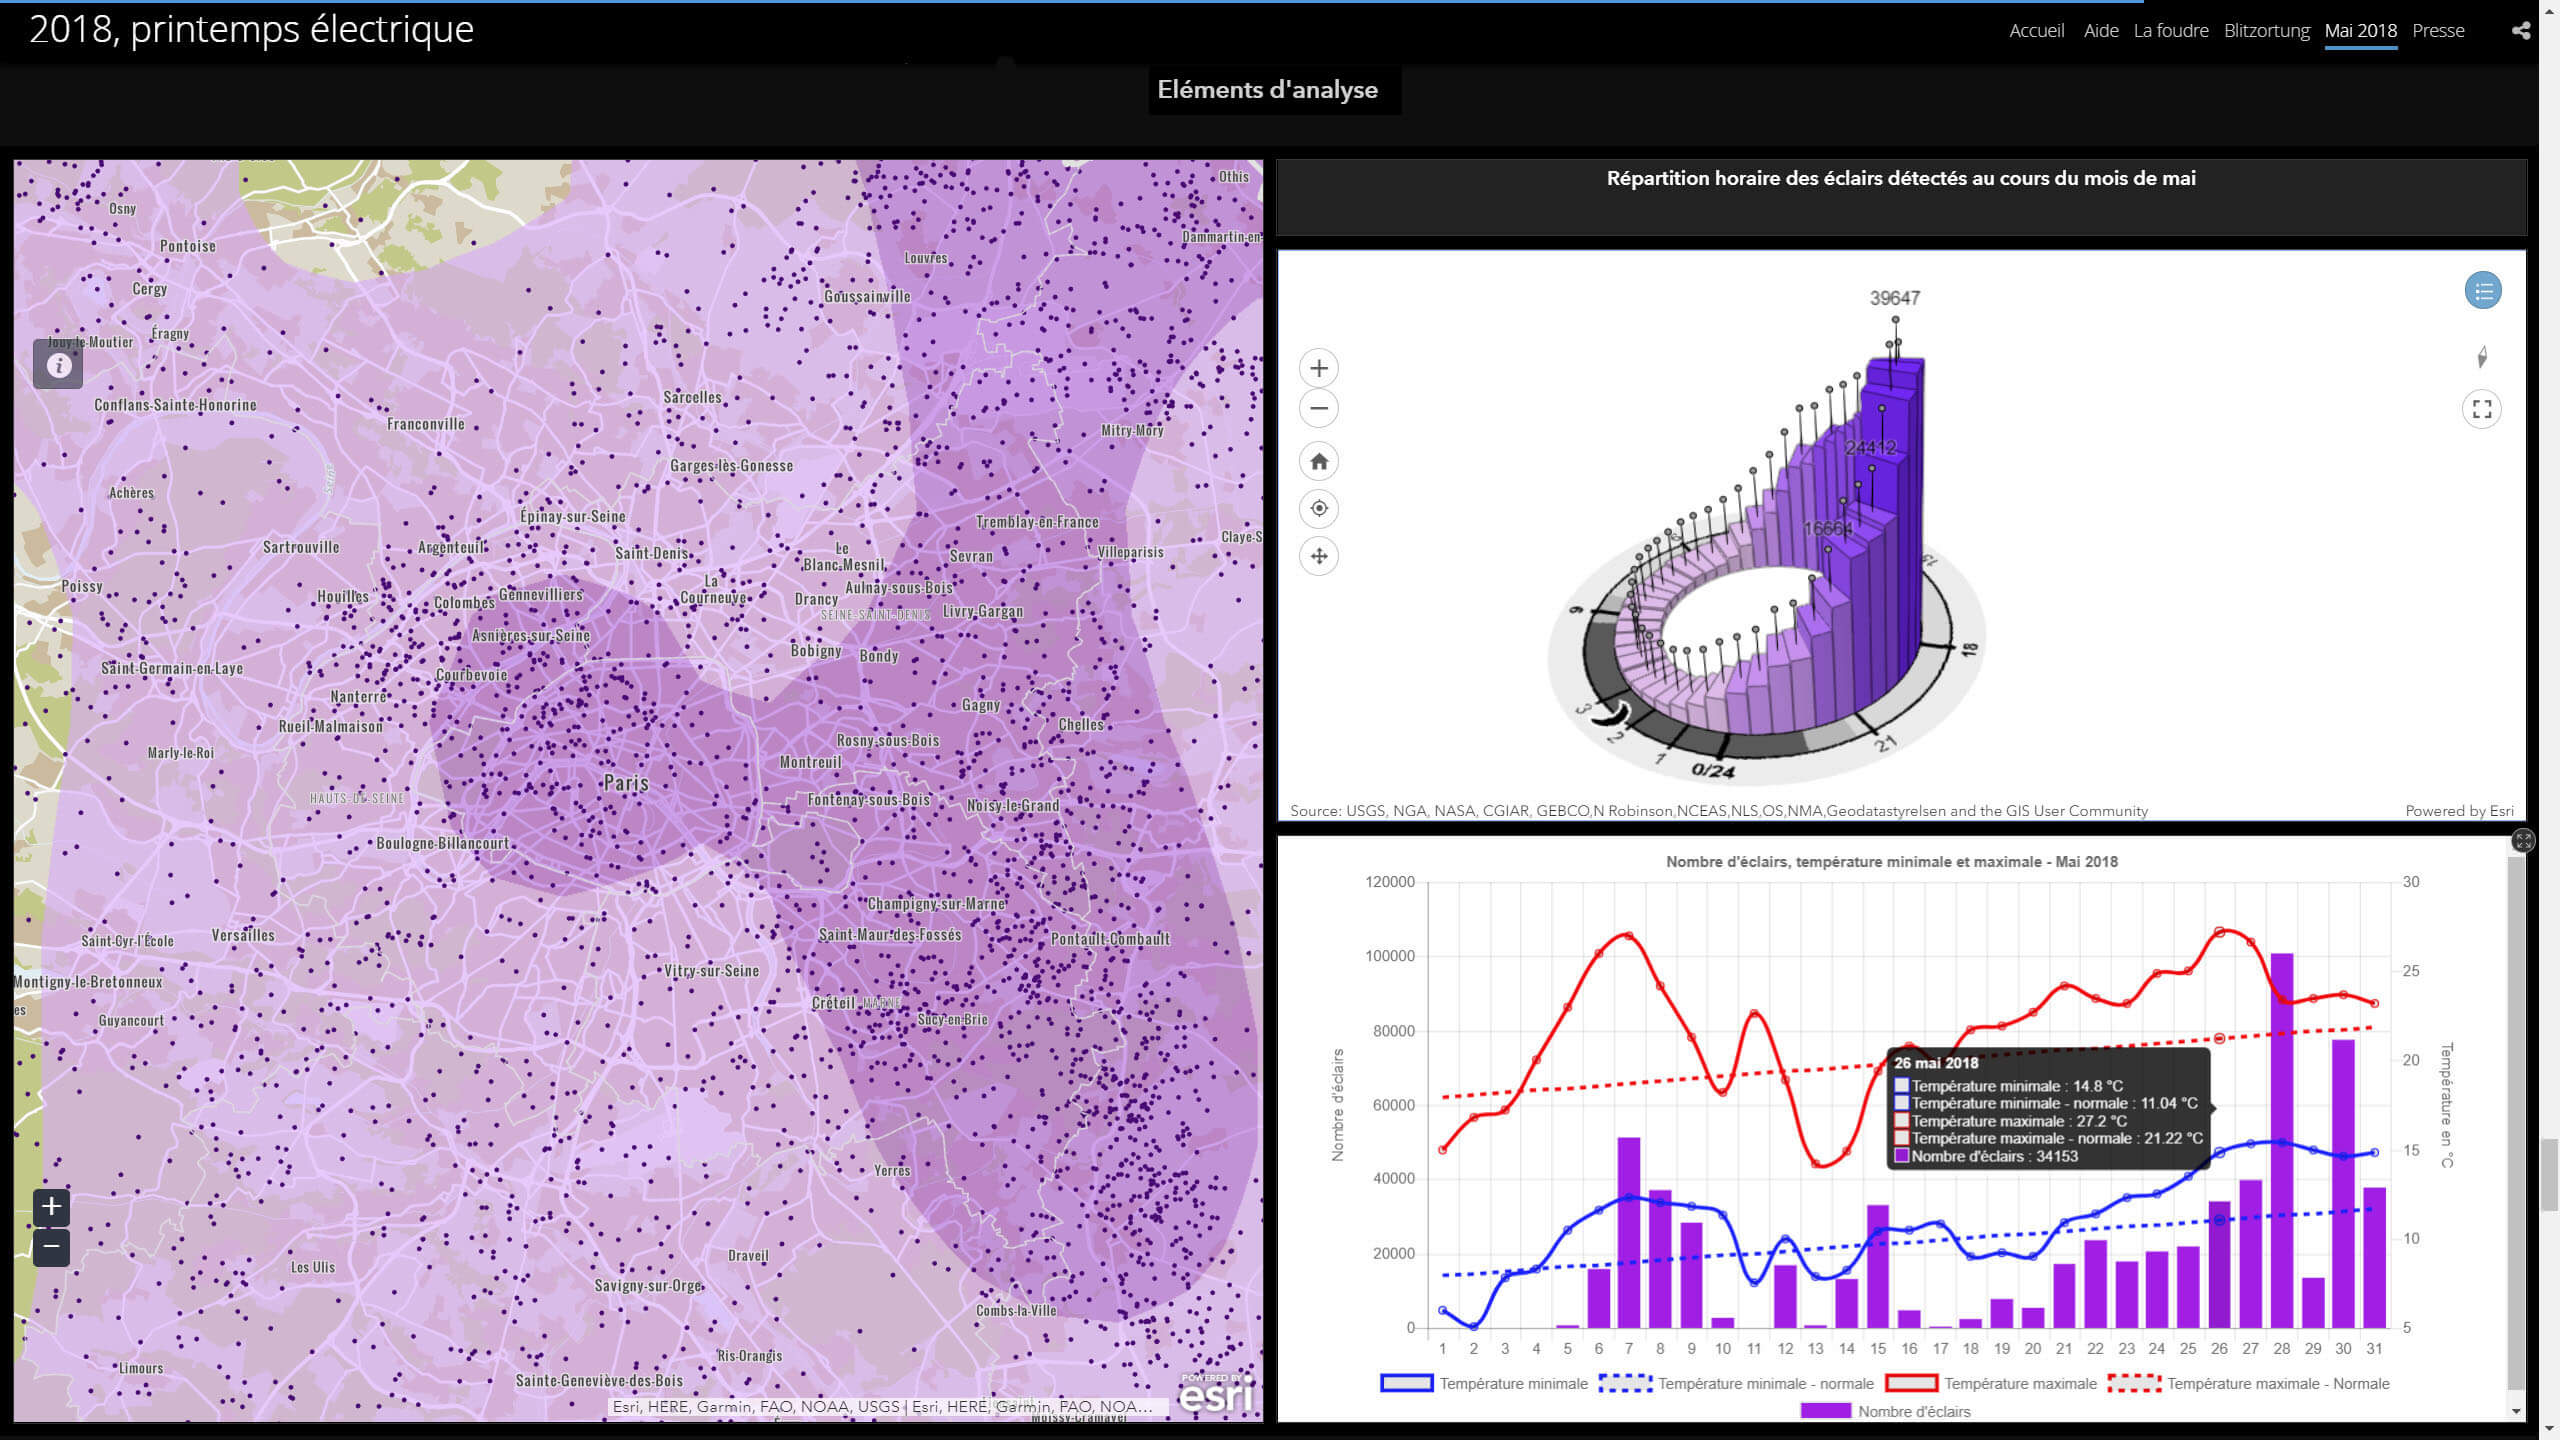2560x1440 pixels.
Task: Click the Pontoise label on the map
Action: pyautogui.click(x=188, y=246)
